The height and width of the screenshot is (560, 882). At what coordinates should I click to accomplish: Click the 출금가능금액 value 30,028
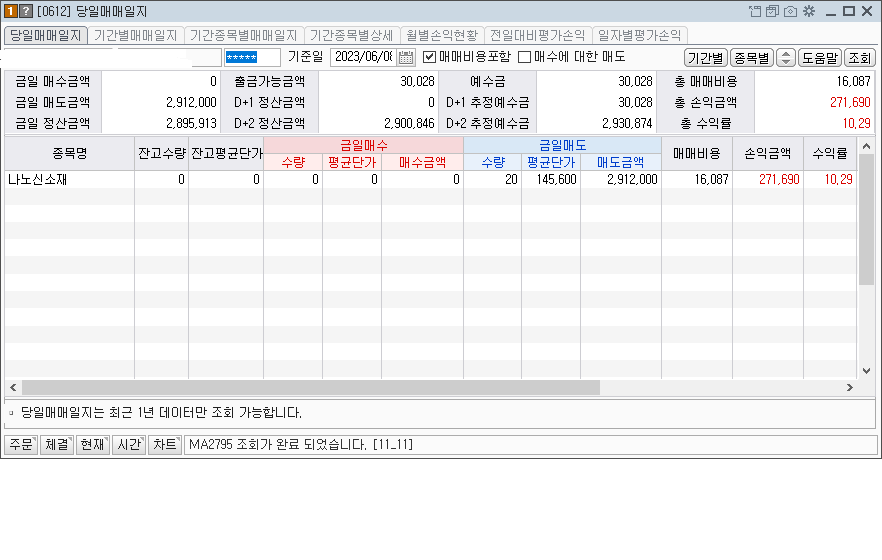tap(417, 82)
